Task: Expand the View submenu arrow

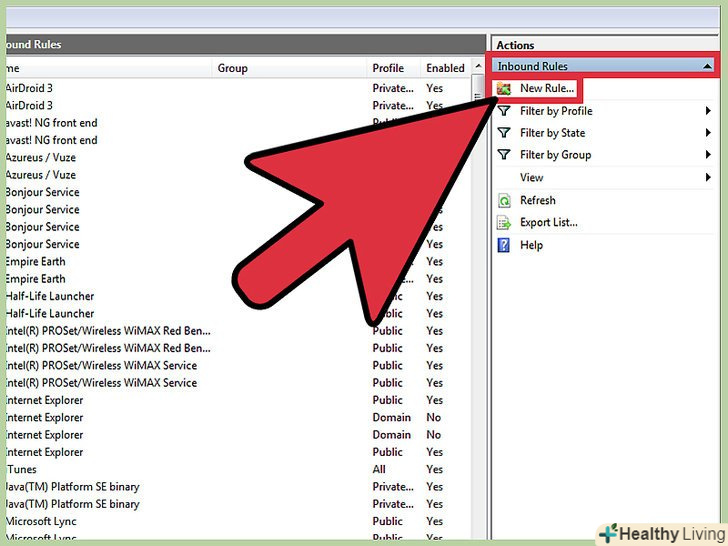Action: pos(708,177)
